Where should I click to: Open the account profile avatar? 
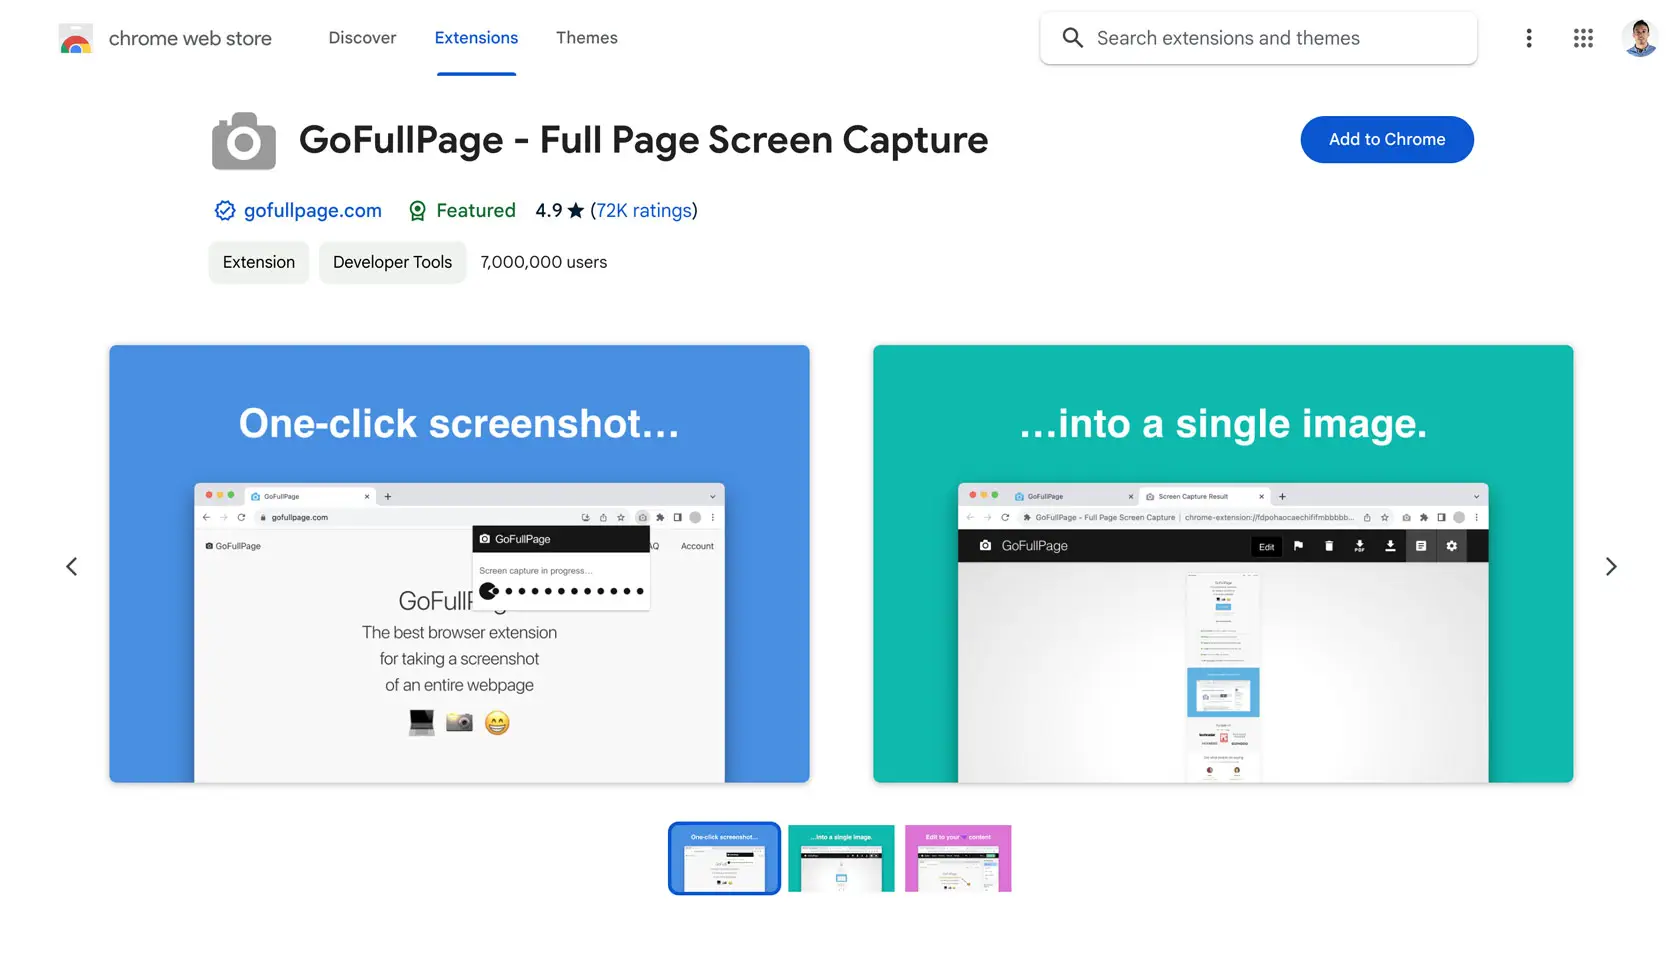(1640, 38)
